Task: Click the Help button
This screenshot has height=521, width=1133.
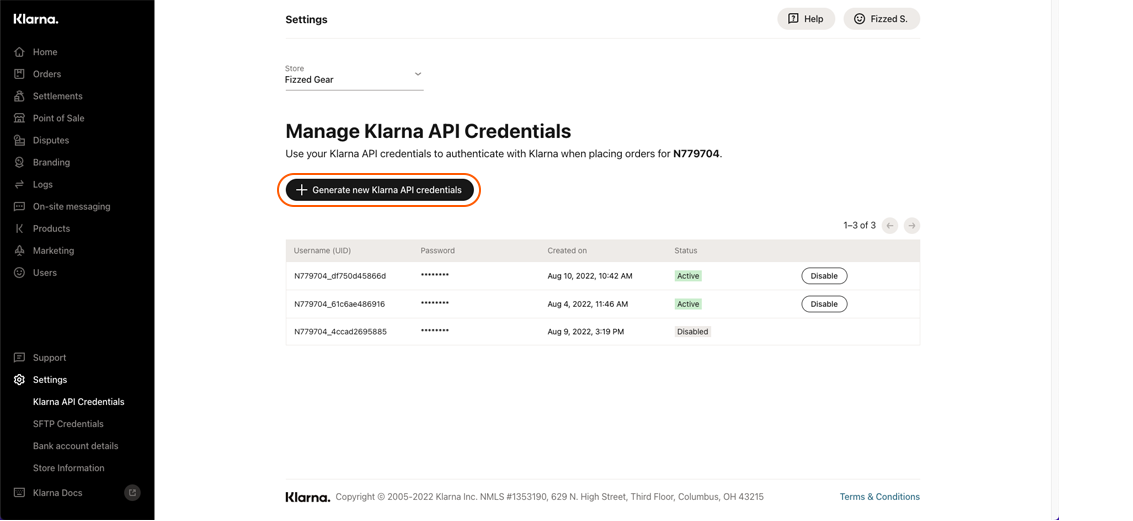Action: tap(806, 19)
